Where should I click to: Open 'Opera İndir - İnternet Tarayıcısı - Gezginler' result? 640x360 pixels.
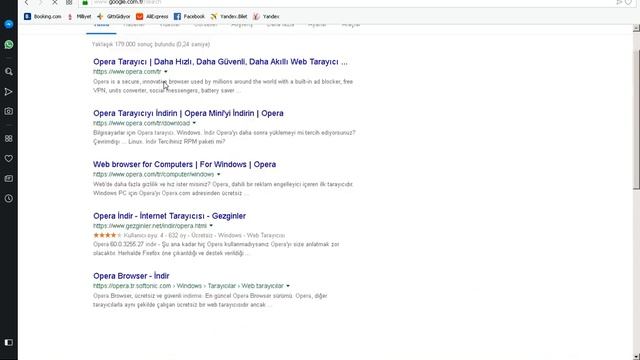pos(169,216)
